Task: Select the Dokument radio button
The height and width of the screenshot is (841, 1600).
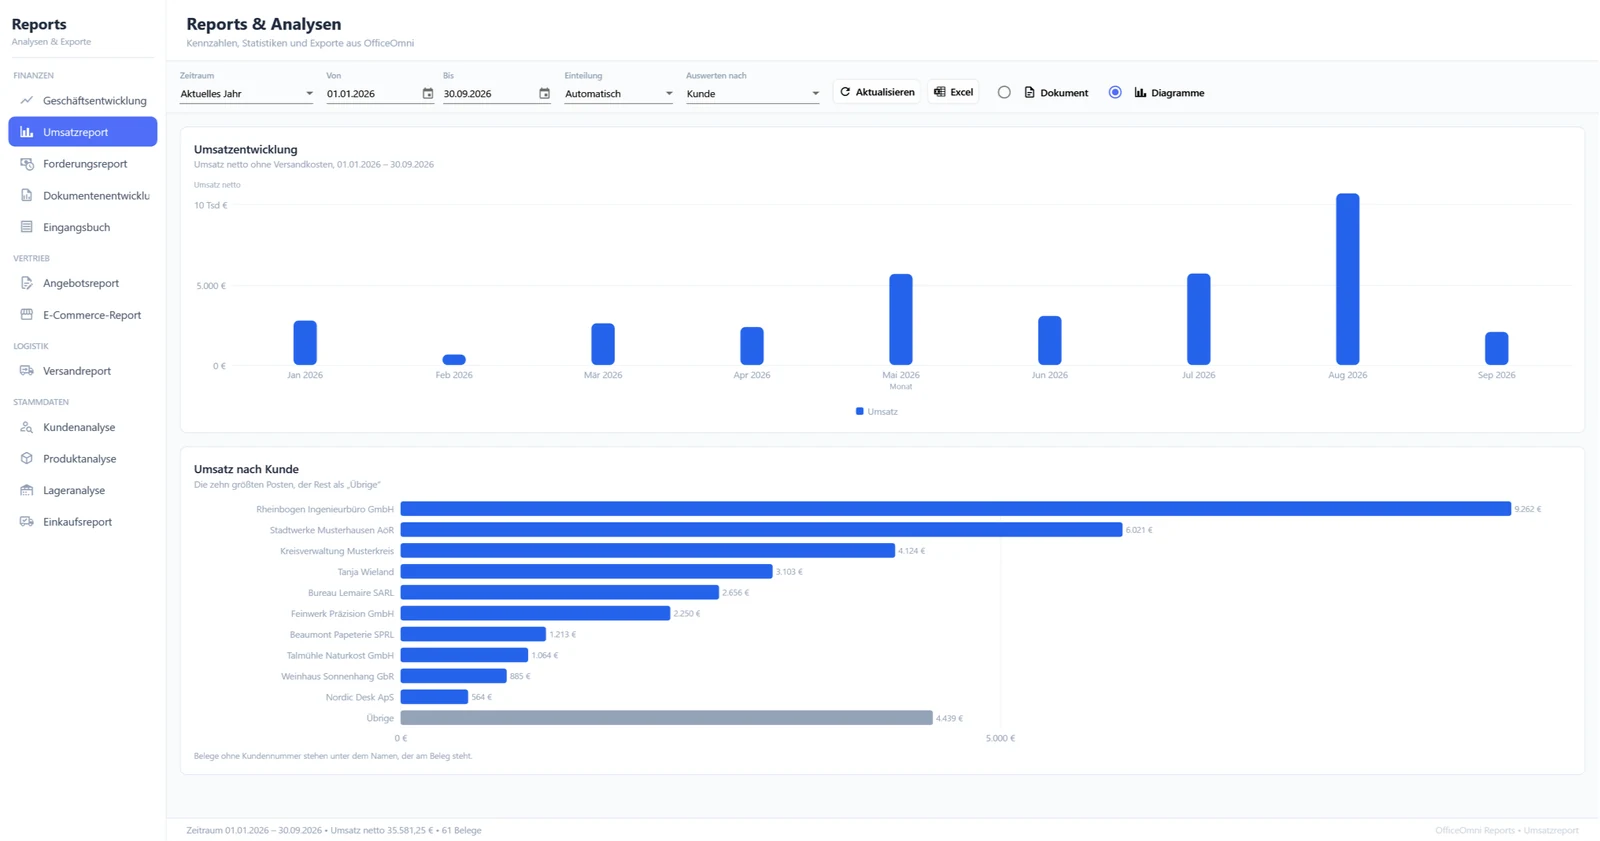Action: point(1004,92)
